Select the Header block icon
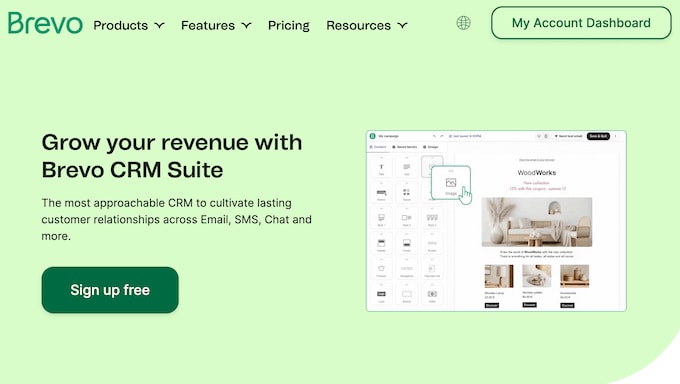 click(x=381, y=244)
